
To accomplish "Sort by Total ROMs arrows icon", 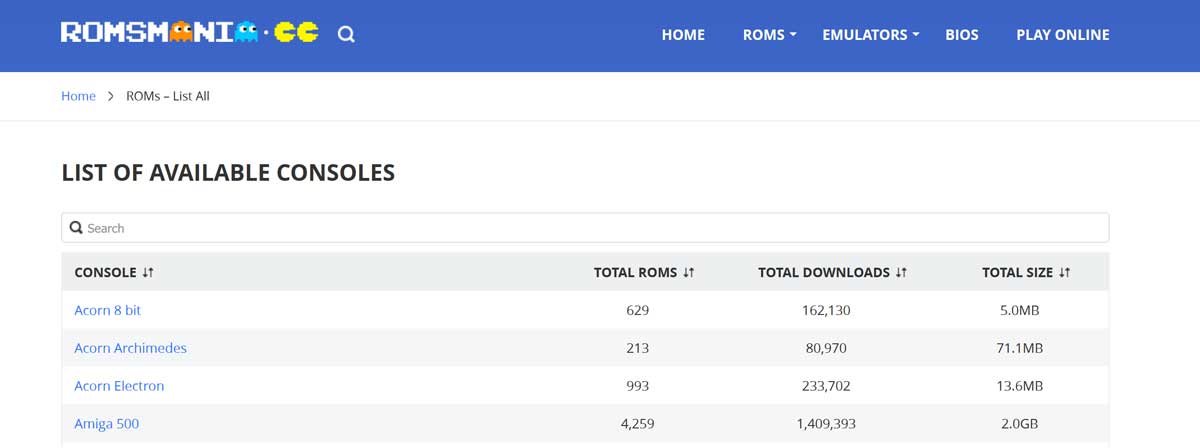I will 688,272.
